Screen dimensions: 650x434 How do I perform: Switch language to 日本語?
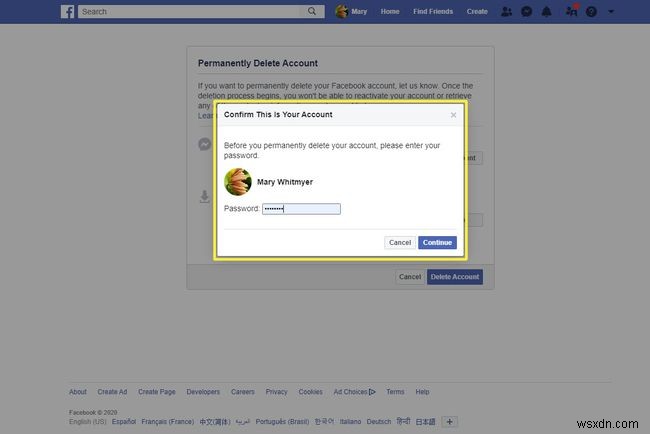pos(425,422)
